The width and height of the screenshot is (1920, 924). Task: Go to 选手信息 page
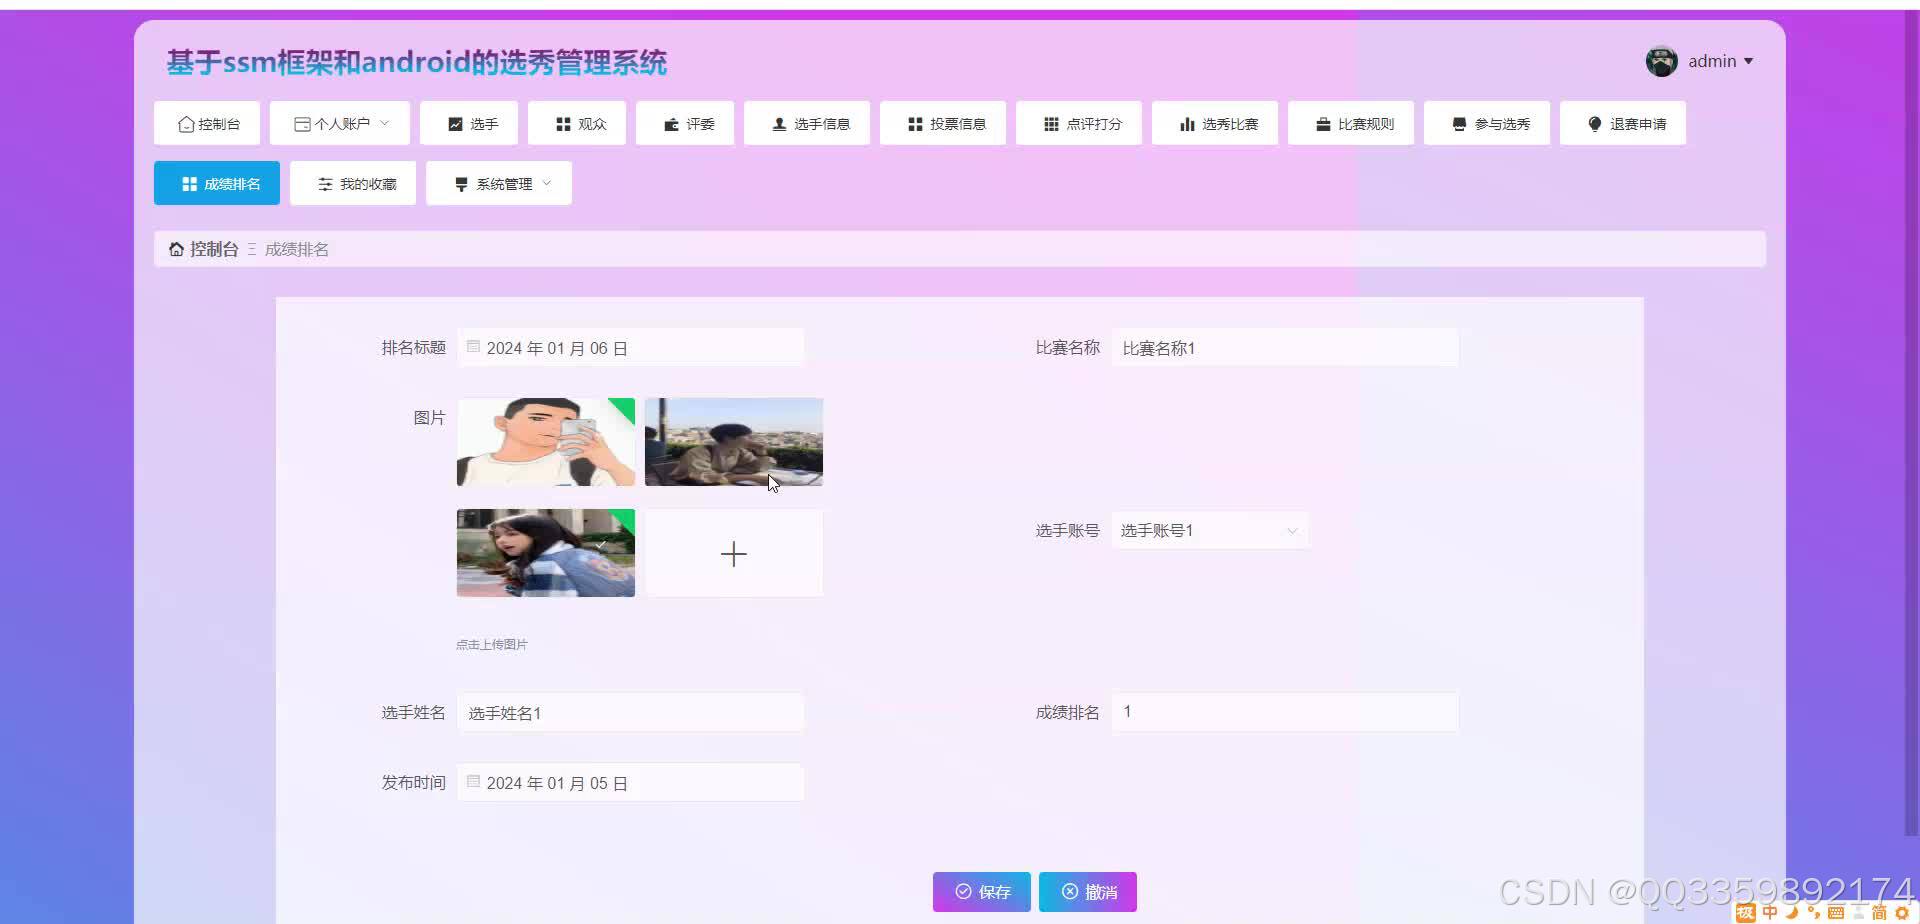coord(807,124)
